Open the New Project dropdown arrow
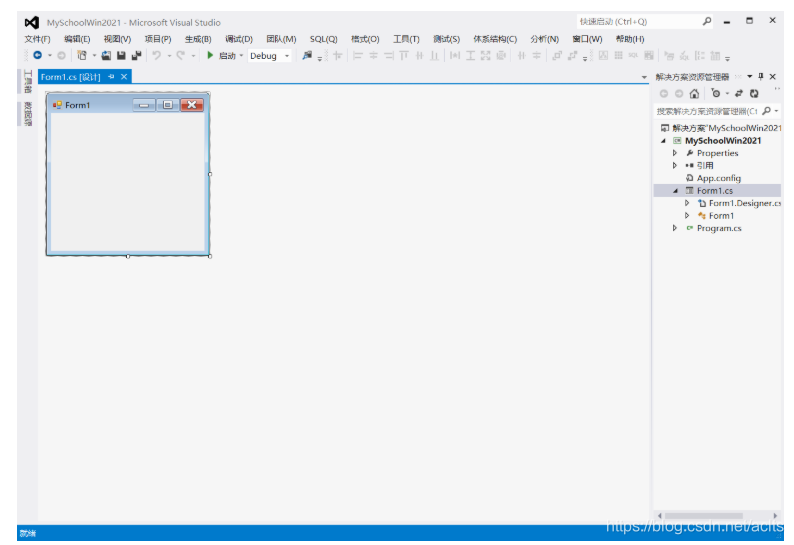The height and width of the screenshot is (545, 794). coord(94,56)
